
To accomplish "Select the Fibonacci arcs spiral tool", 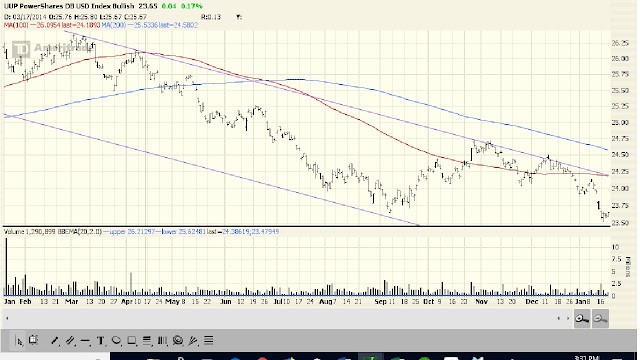I will pyautogui.click(x=178, y=340).
